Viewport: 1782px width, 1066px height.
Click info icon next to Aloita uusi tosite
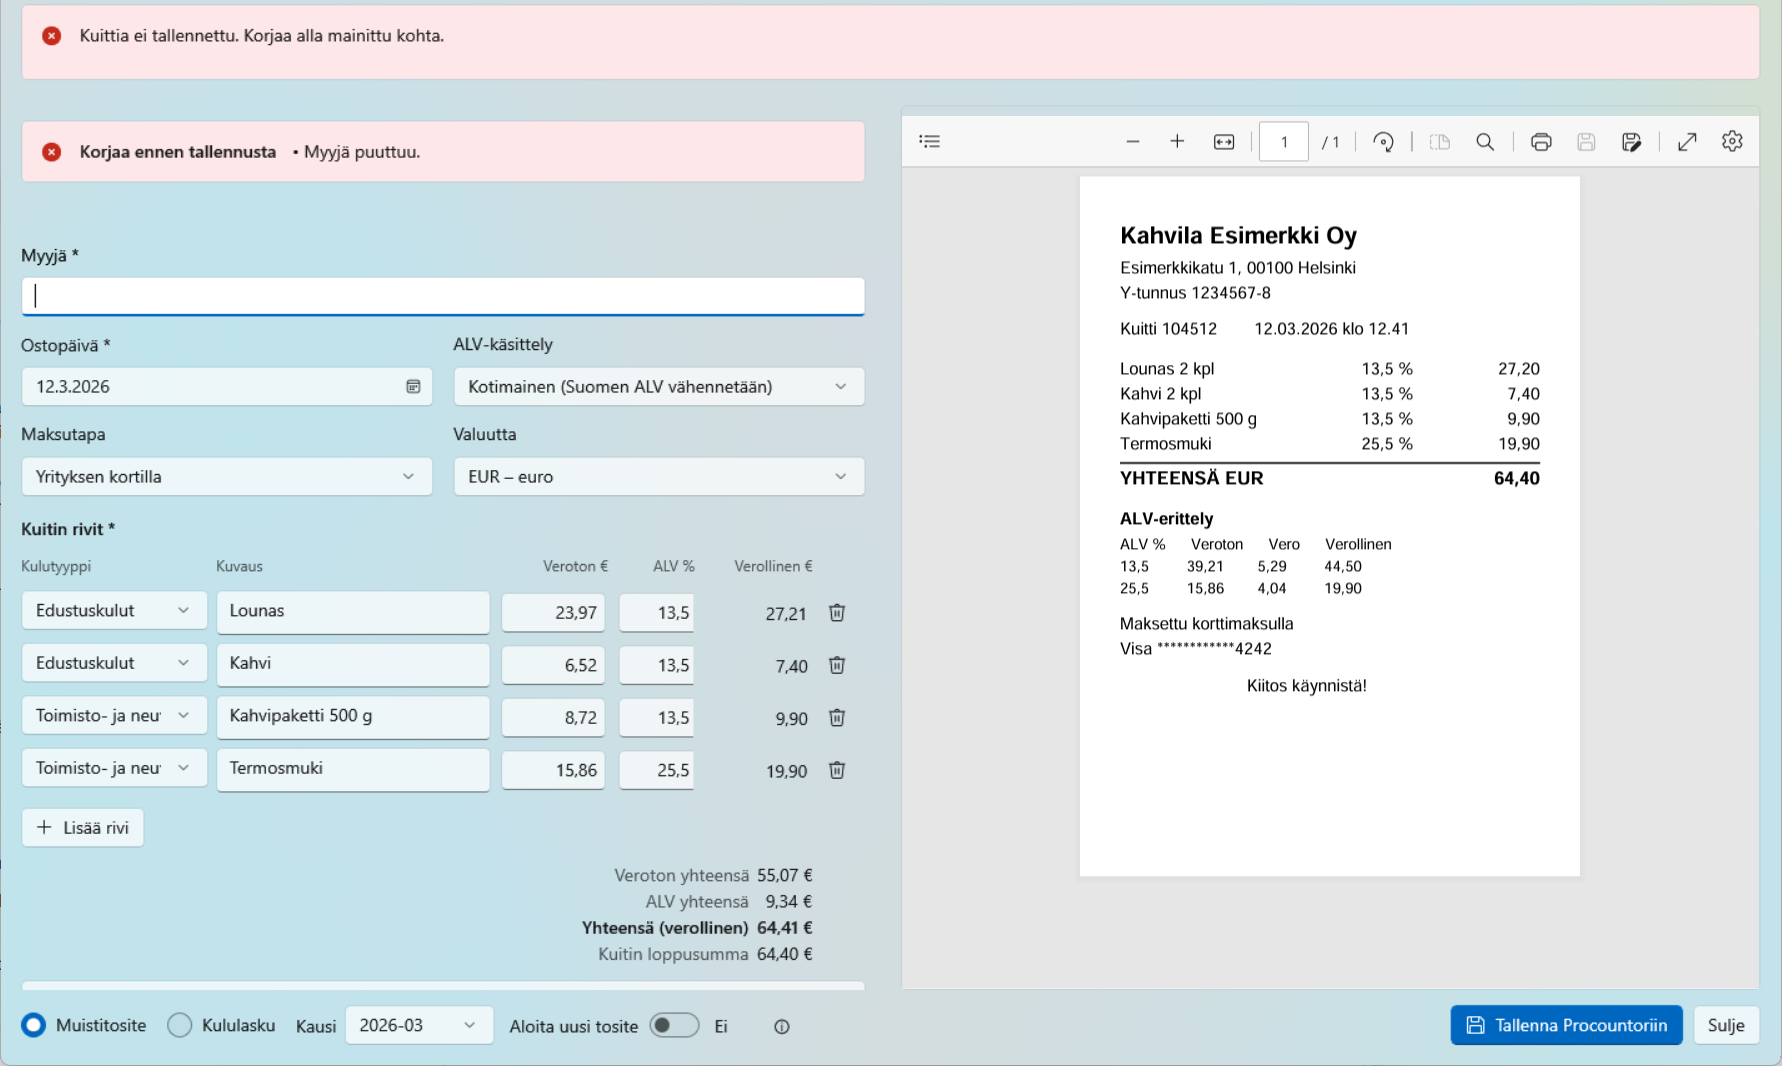point(782,1027)
